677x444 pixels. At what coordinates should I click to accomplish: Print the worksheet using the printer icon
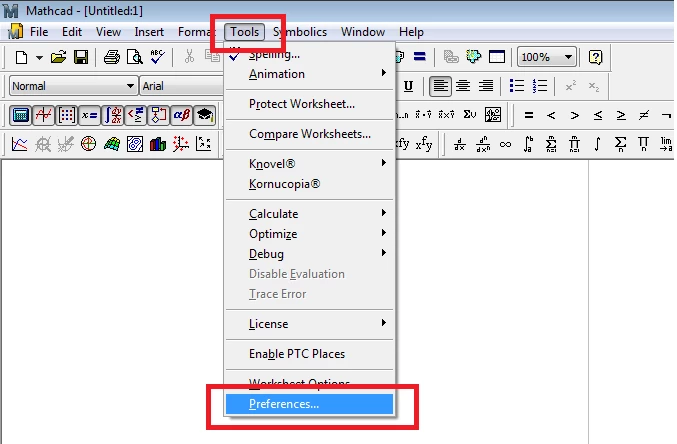112,57
